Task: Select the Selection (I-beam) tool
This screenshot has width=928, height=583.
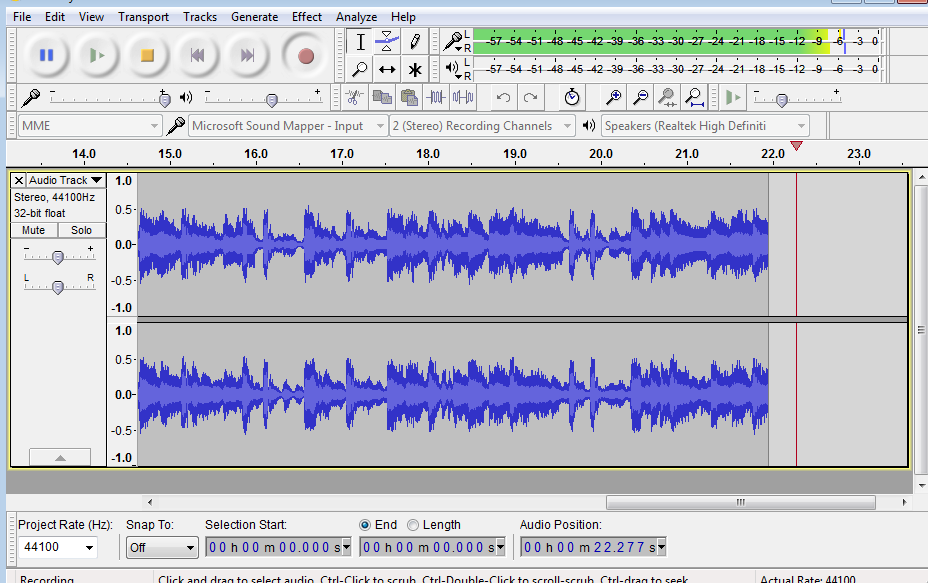Action: pyautogui.click(x=360, y=42)
